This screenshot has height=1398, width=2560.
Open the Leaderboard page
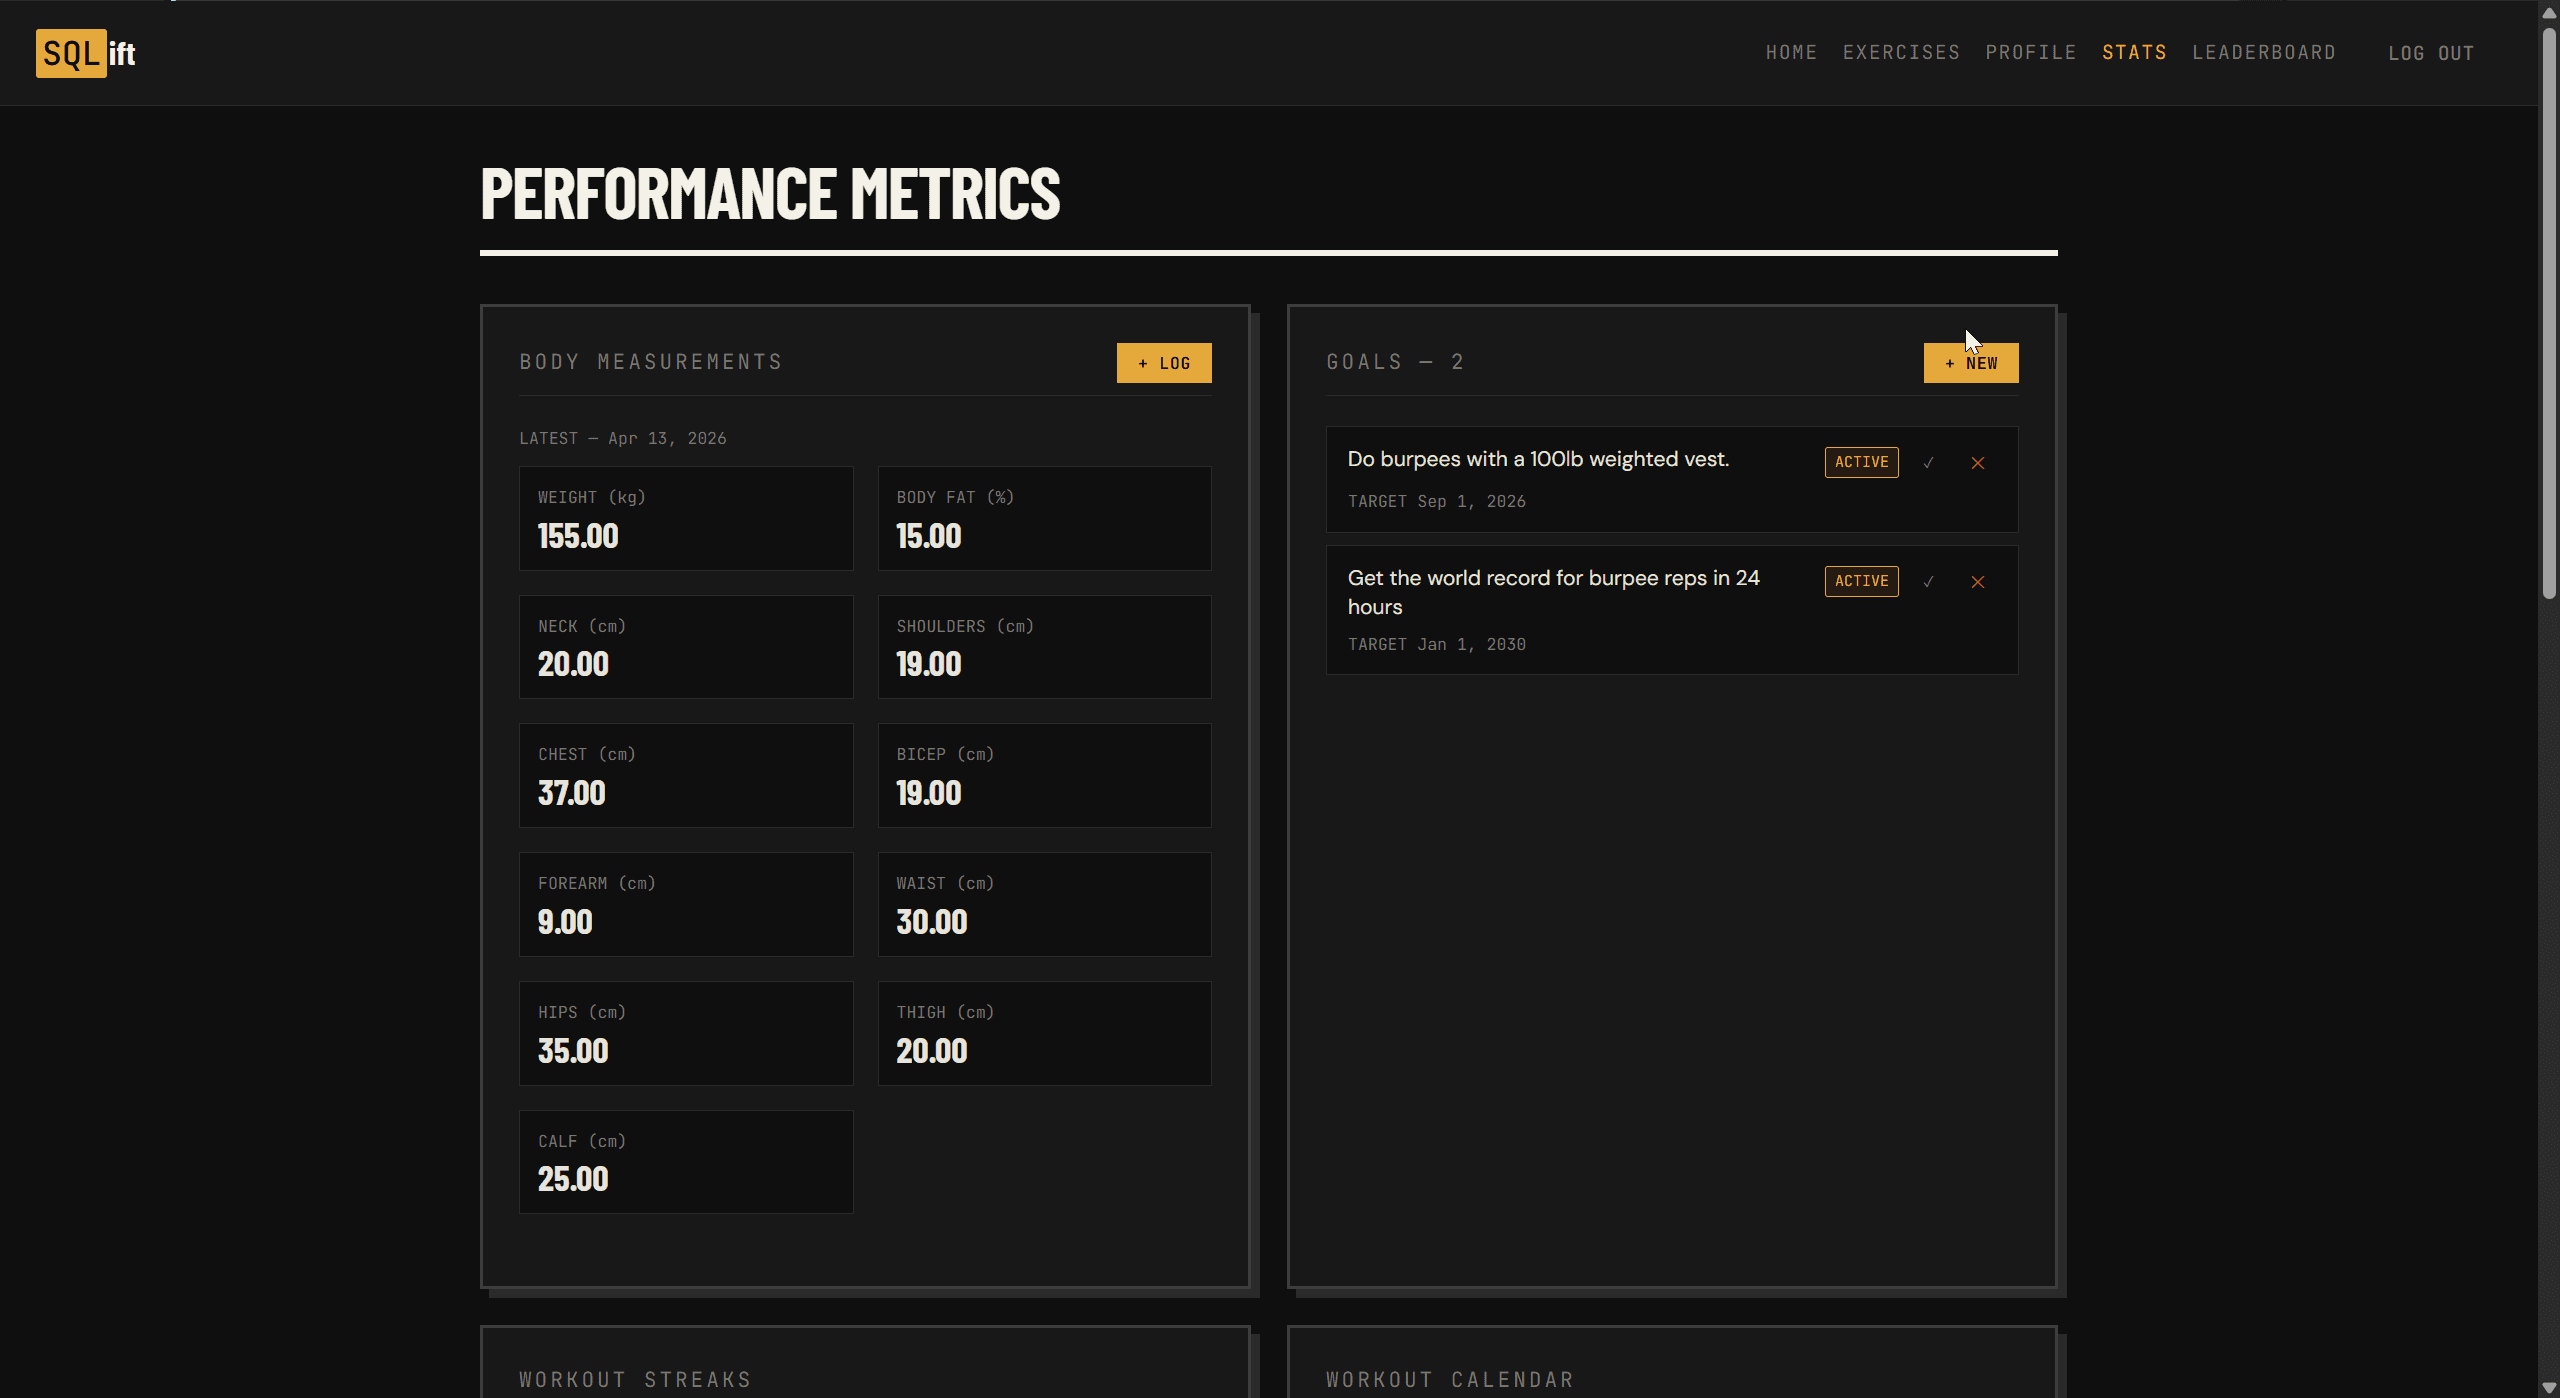coord(2264,53)
